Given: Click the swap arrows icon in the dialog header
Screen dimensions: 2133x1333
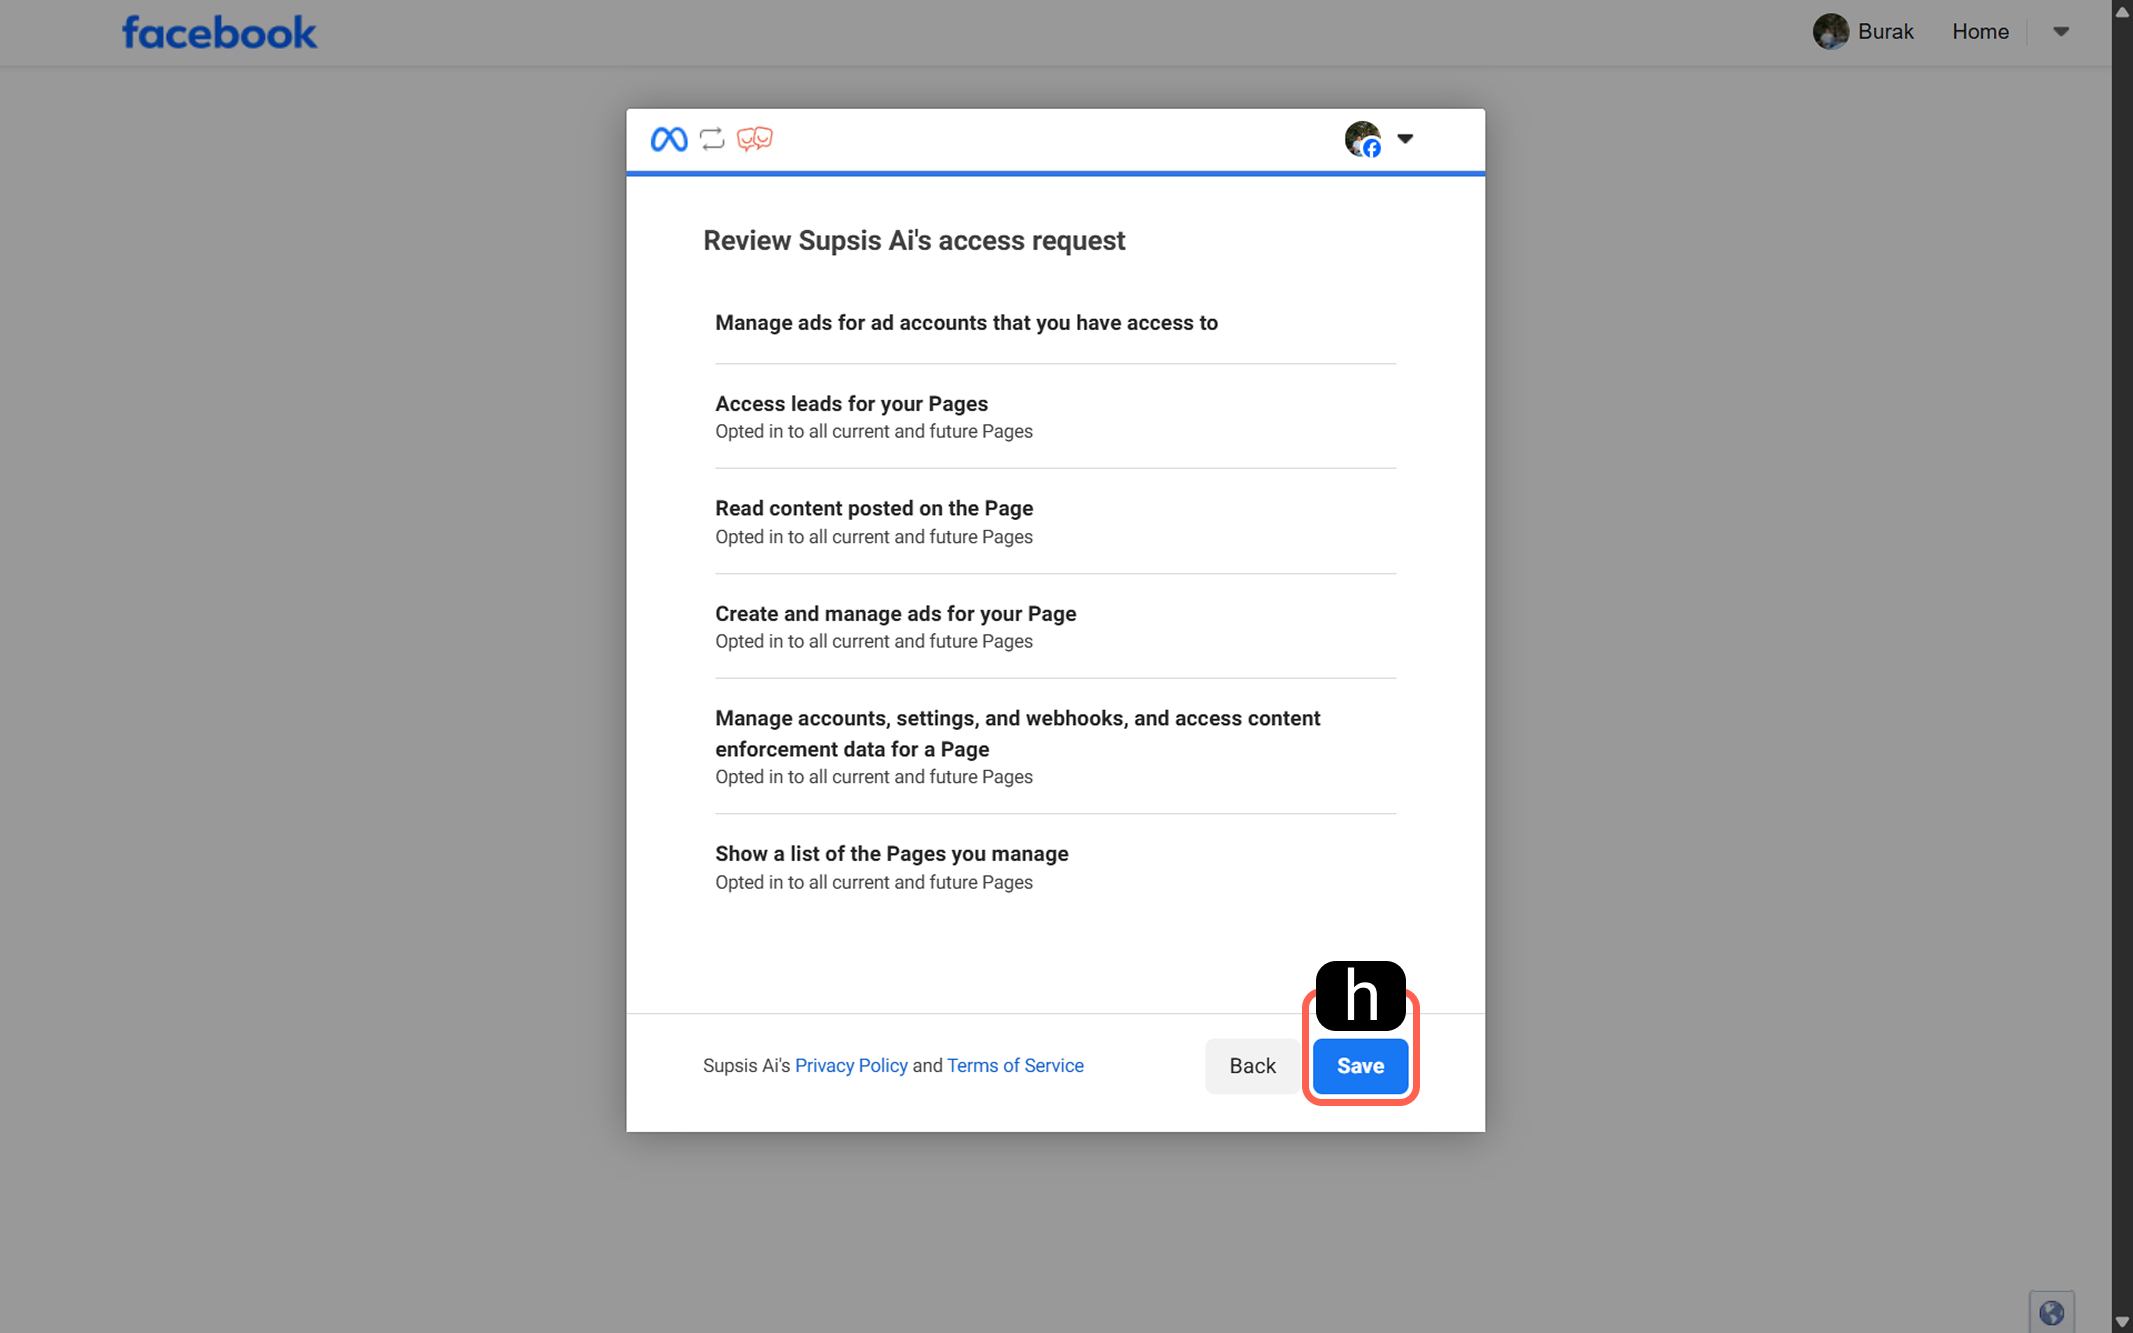Looking at the screenshot, I should click(x=712, y=139).
